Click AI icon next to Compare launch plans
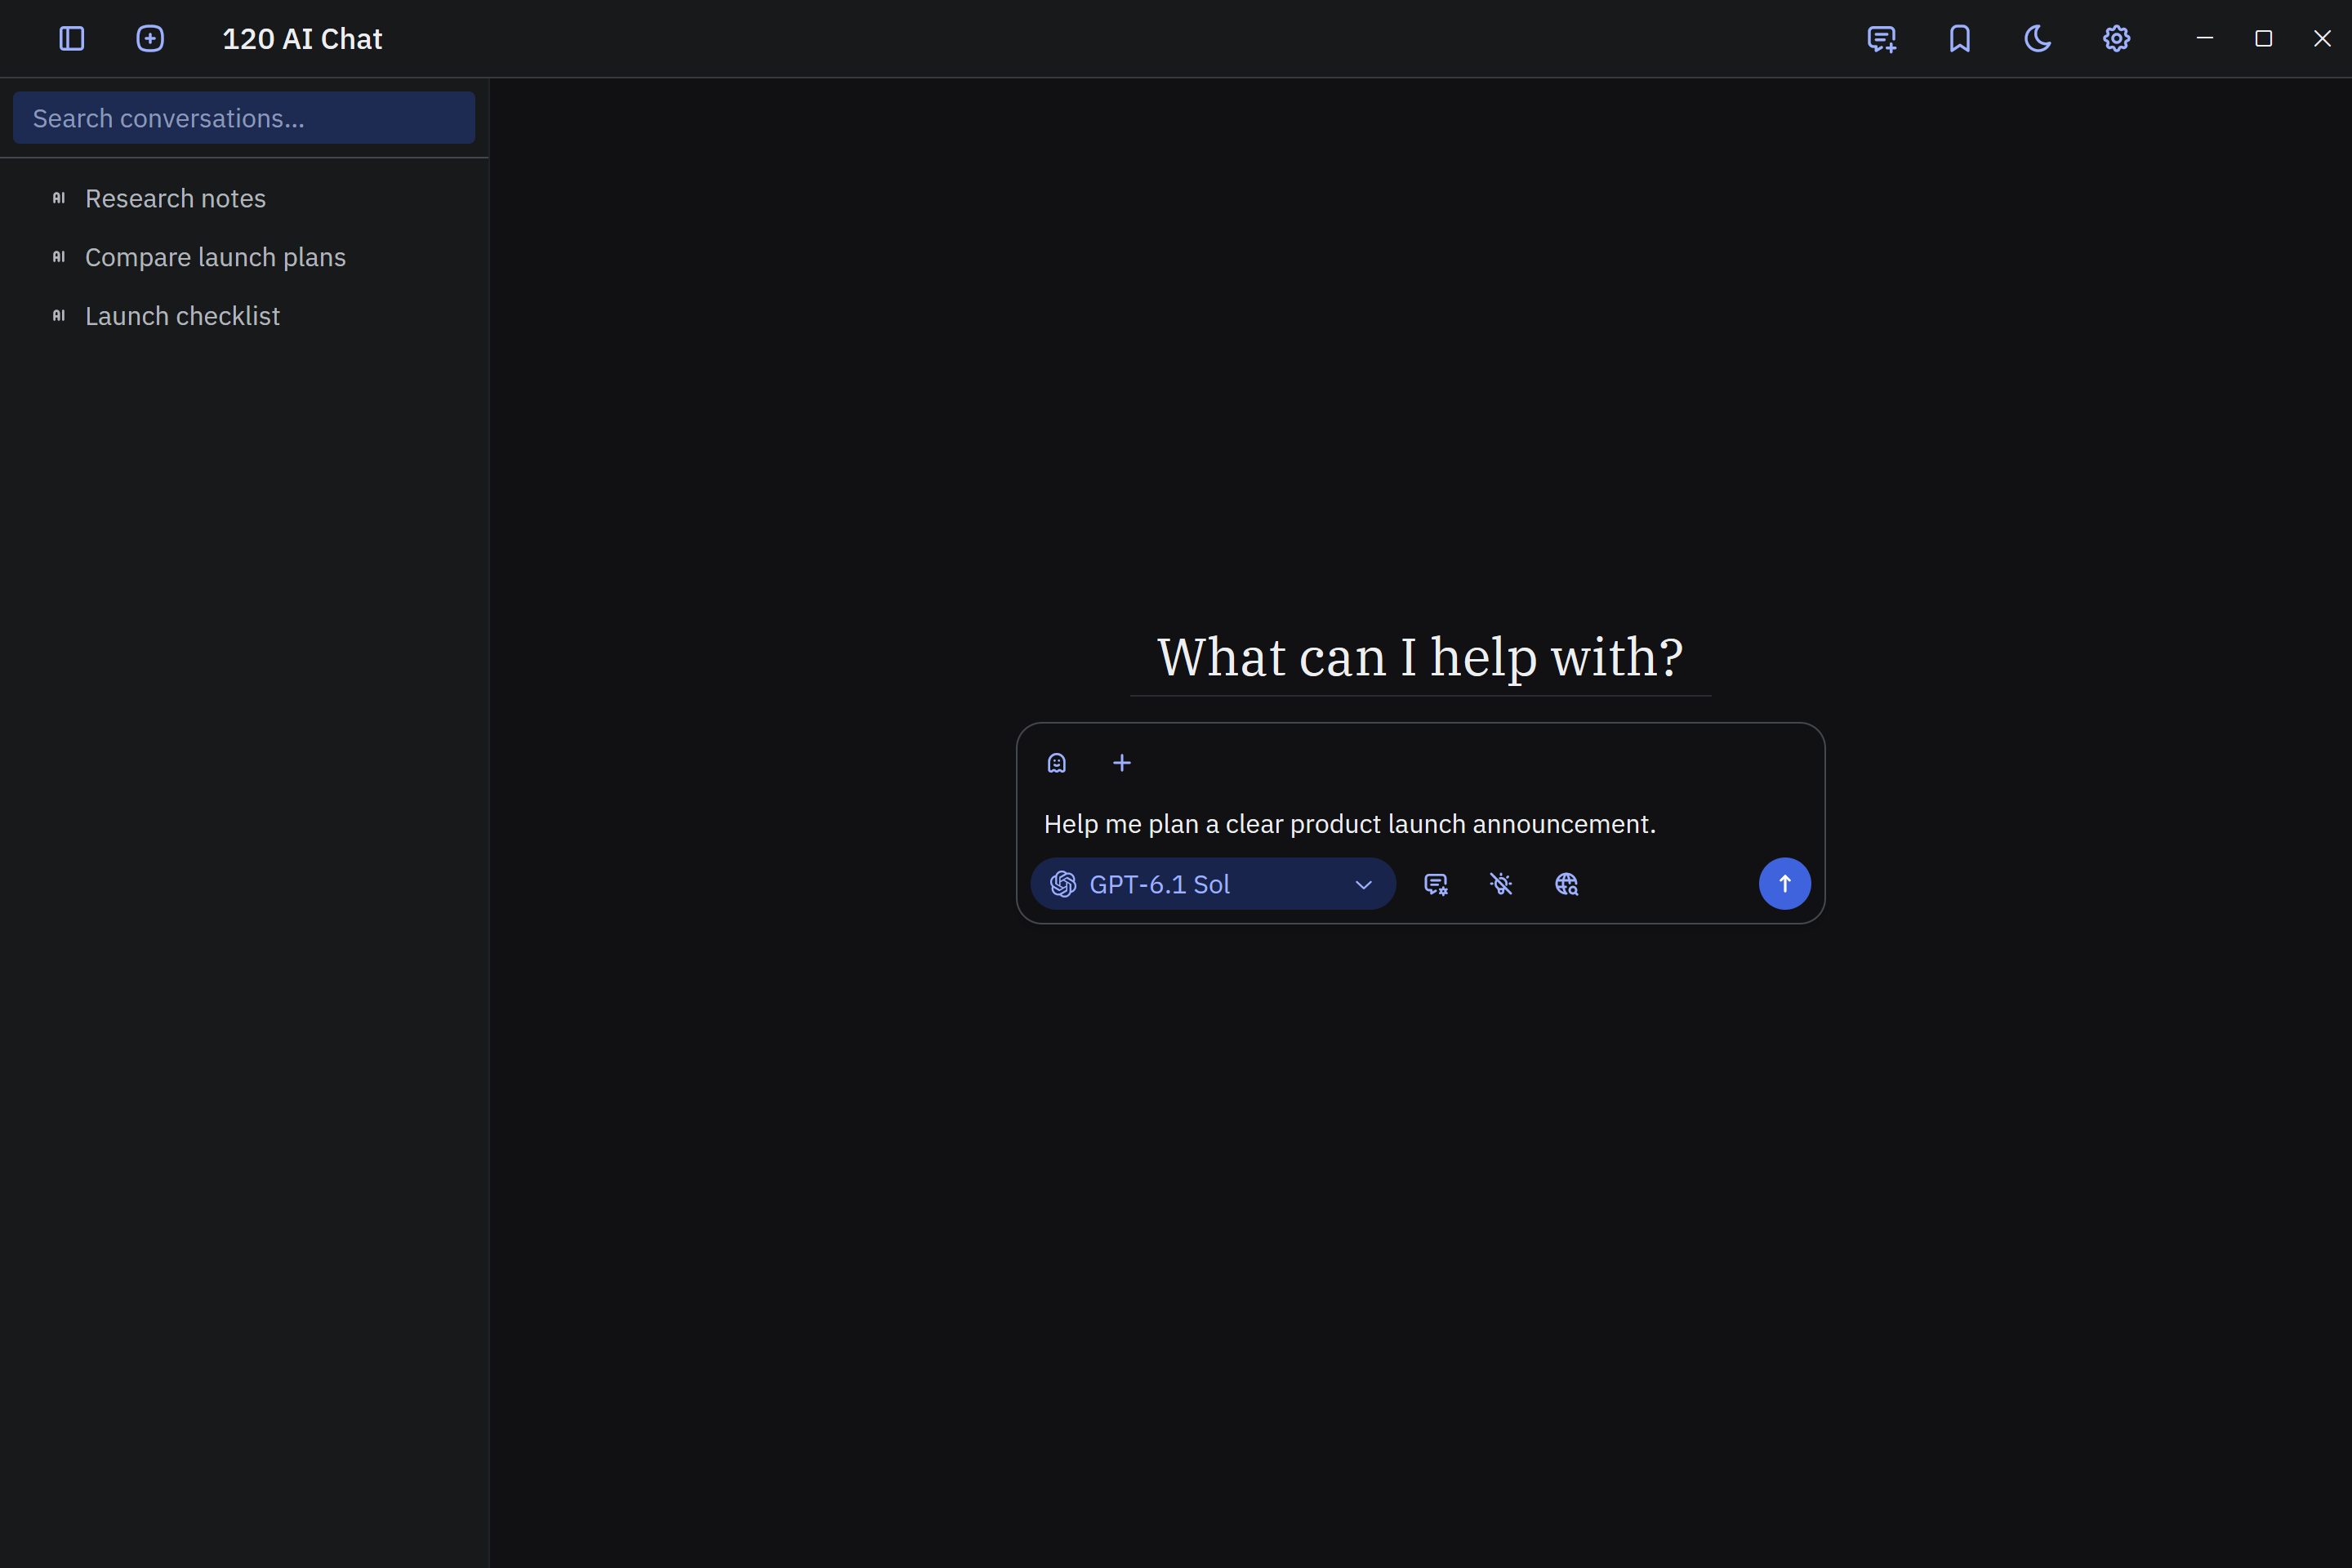Viewport: 2352px width, 1568px height. point(59,257)
